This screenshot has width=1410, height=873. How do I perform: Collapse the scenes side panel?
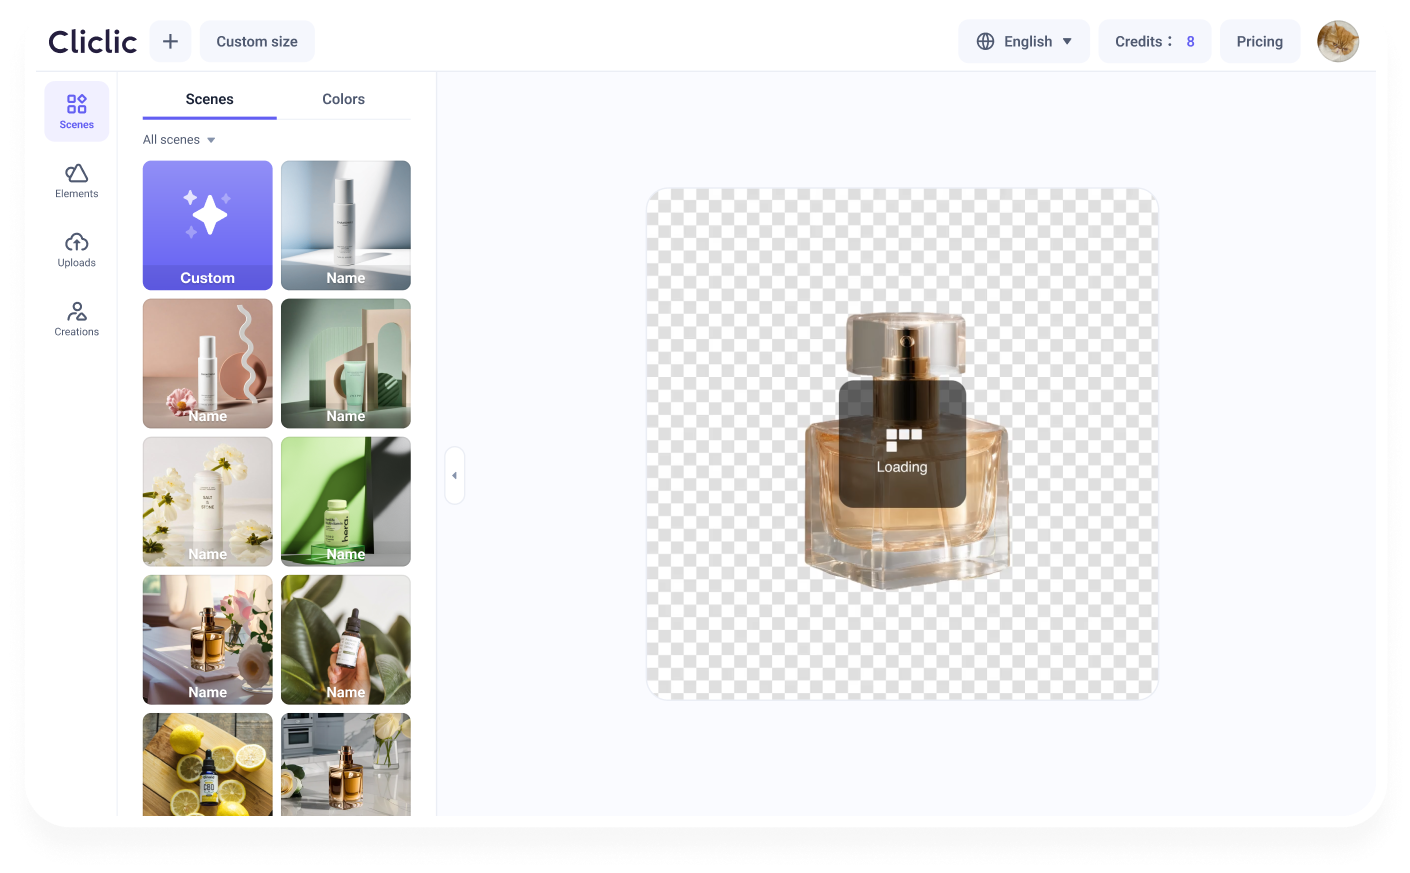click(x=454, y=475)
